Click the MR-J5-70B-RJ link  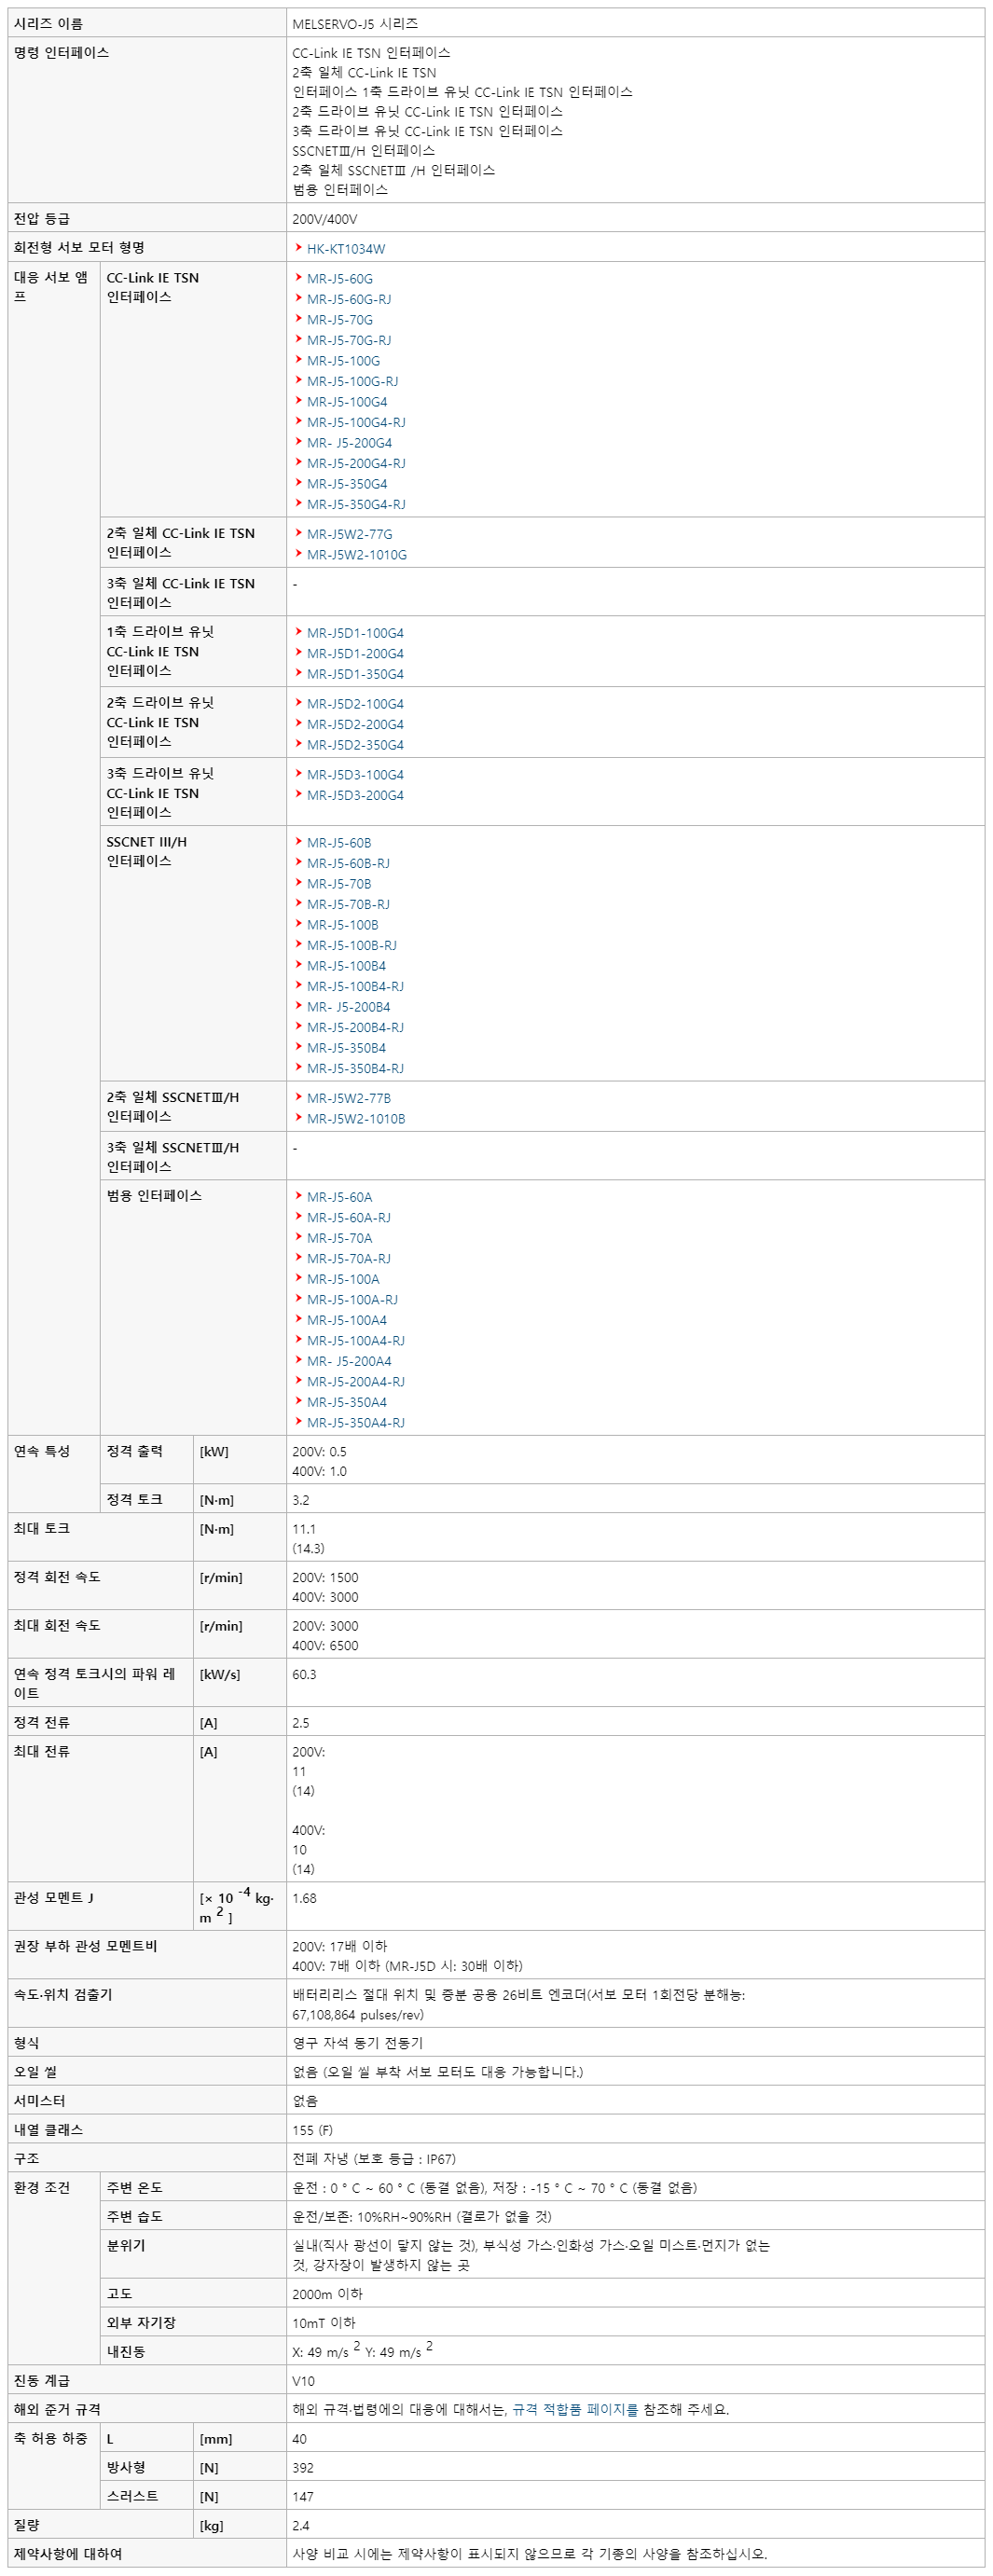[348, 904]
